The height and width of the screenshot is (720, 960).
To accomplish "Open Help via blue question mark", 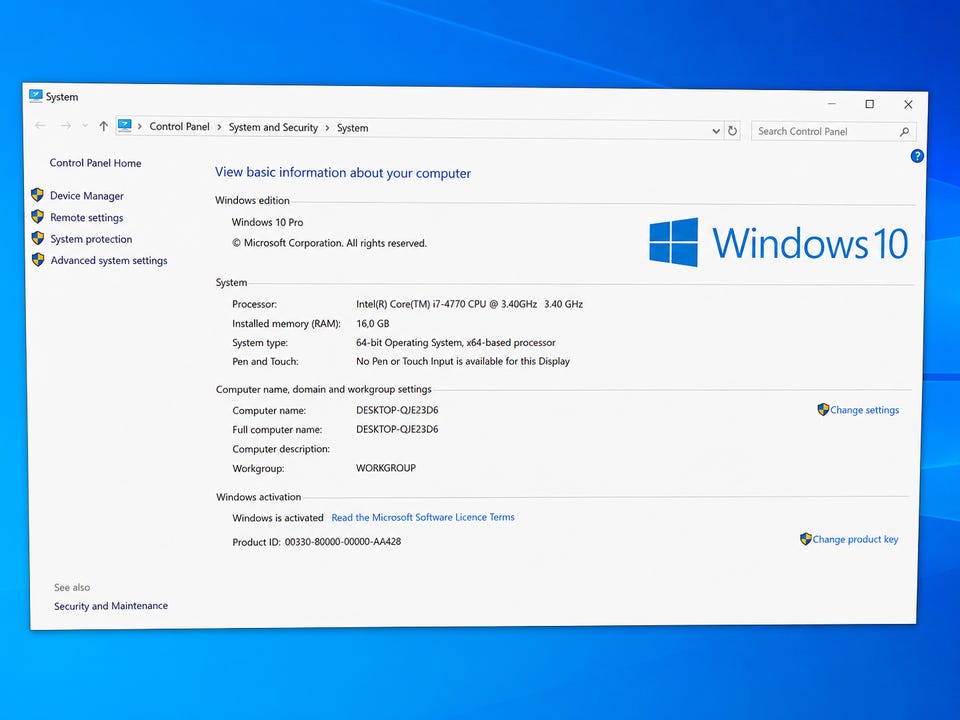I will (917, 156).
